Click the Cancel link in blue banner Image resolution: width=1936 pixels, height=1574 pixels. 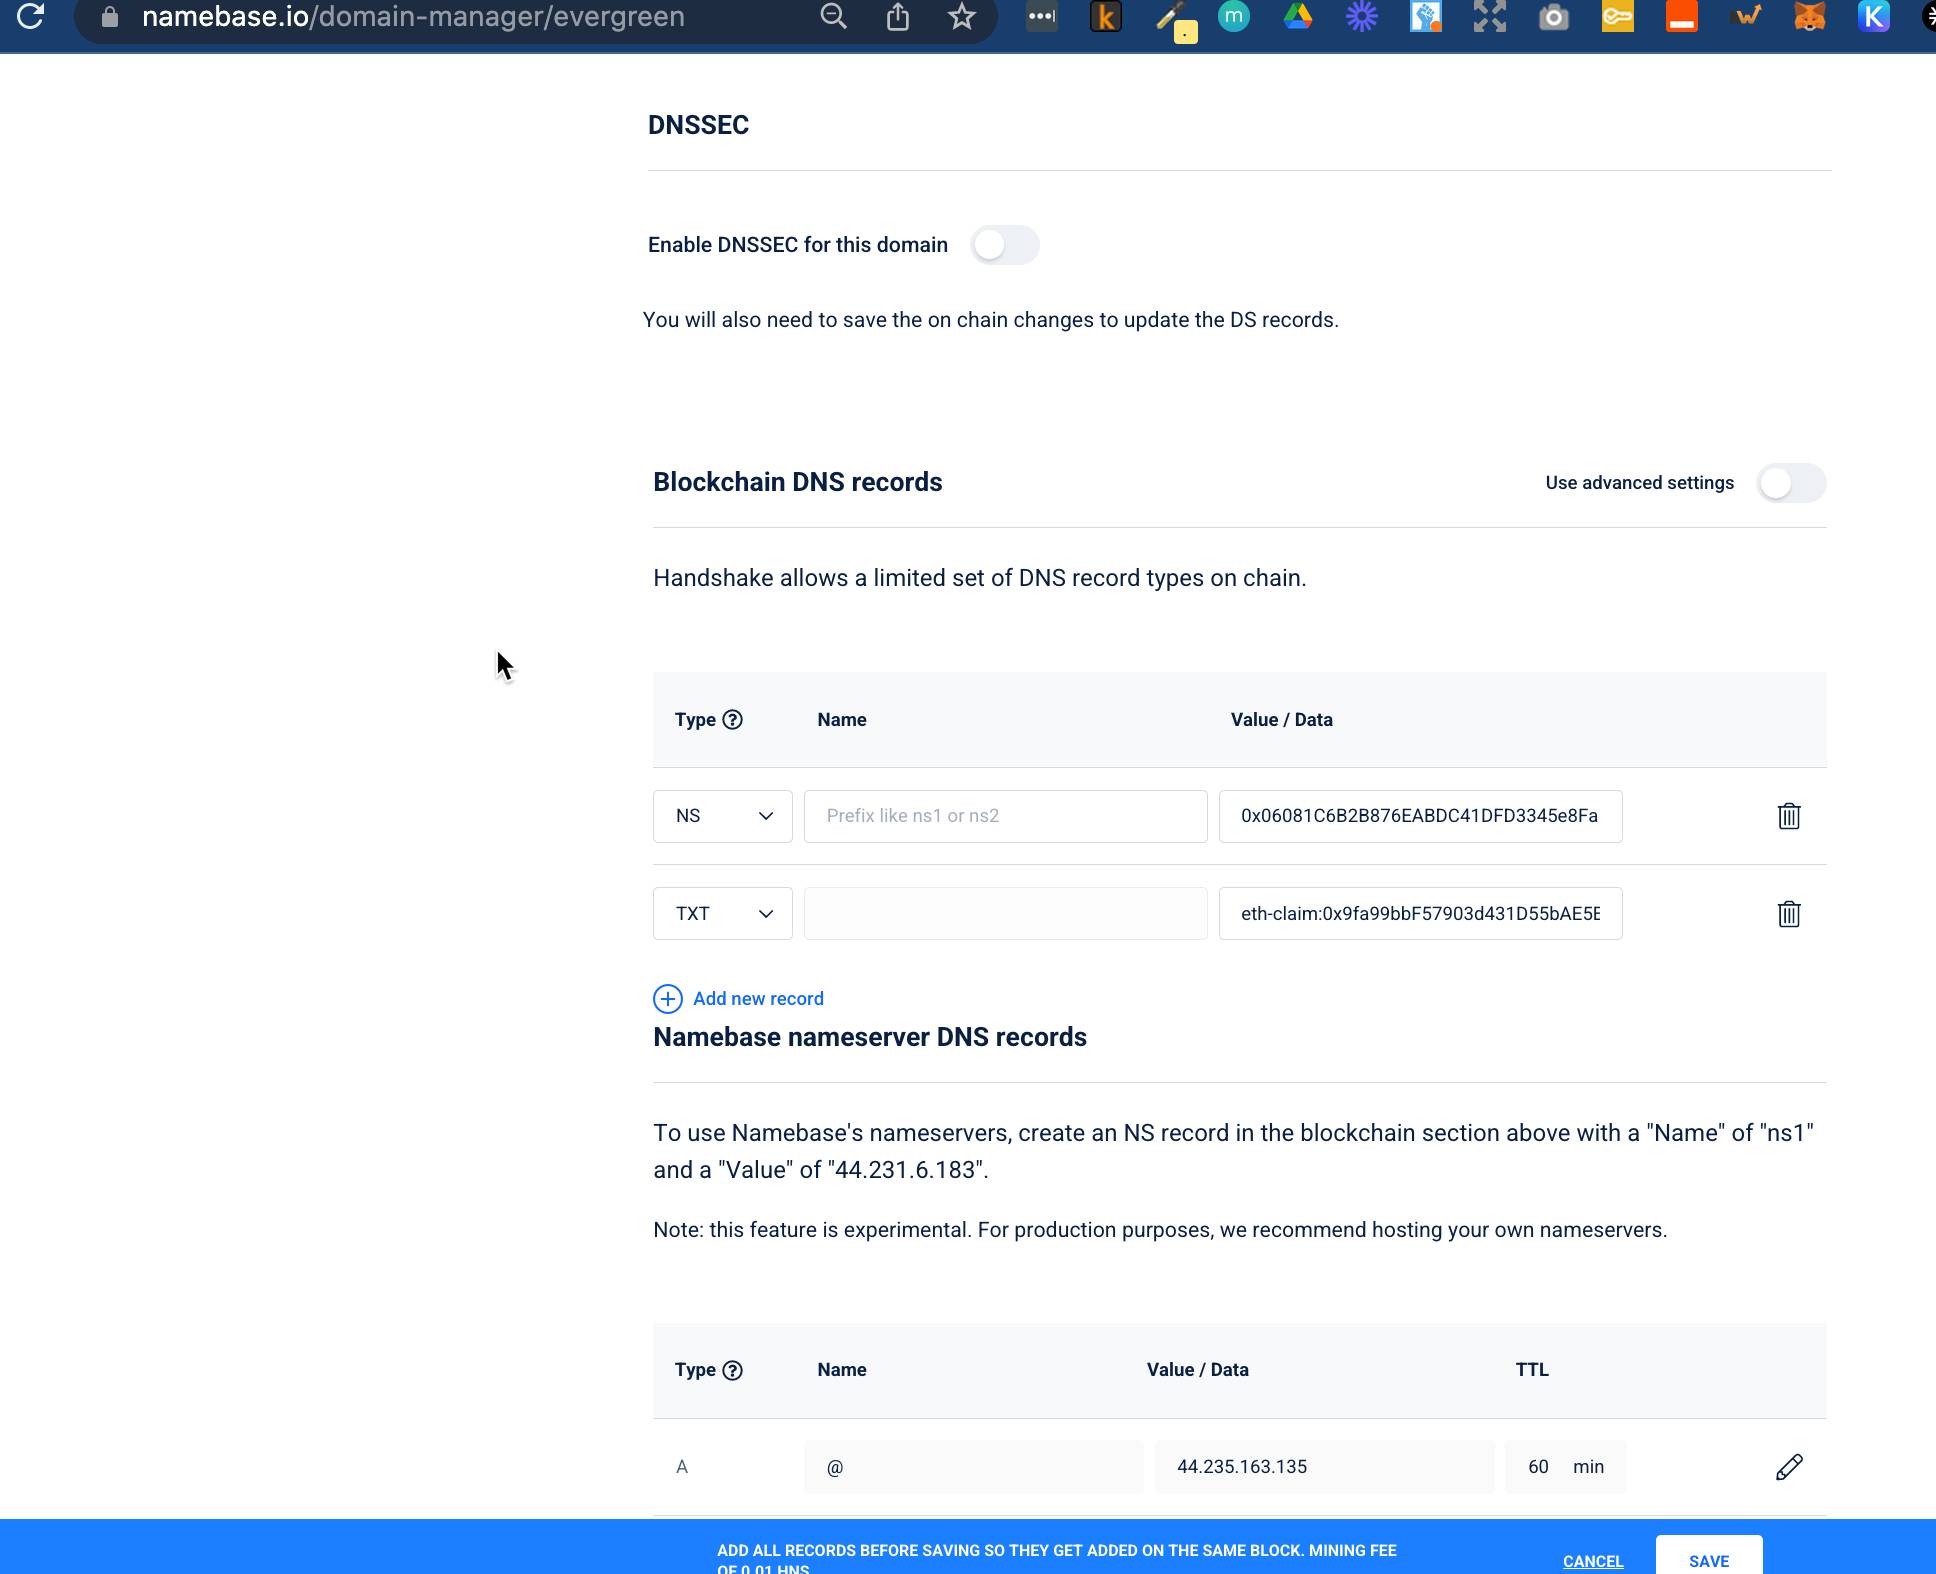tap(1592, 1561)
